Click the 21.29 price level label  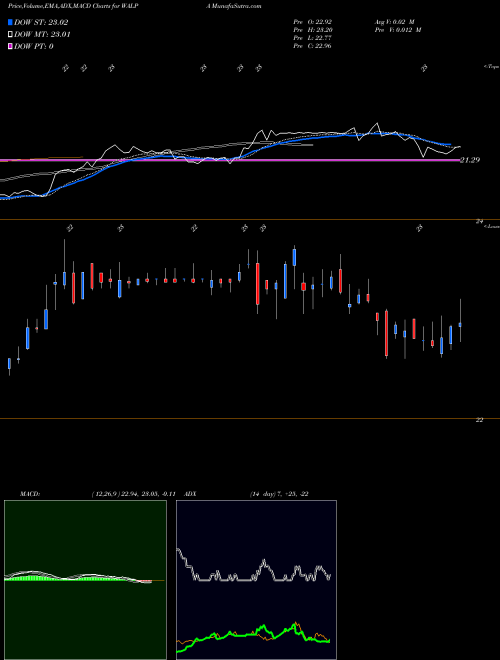click(x=470, y=160)
